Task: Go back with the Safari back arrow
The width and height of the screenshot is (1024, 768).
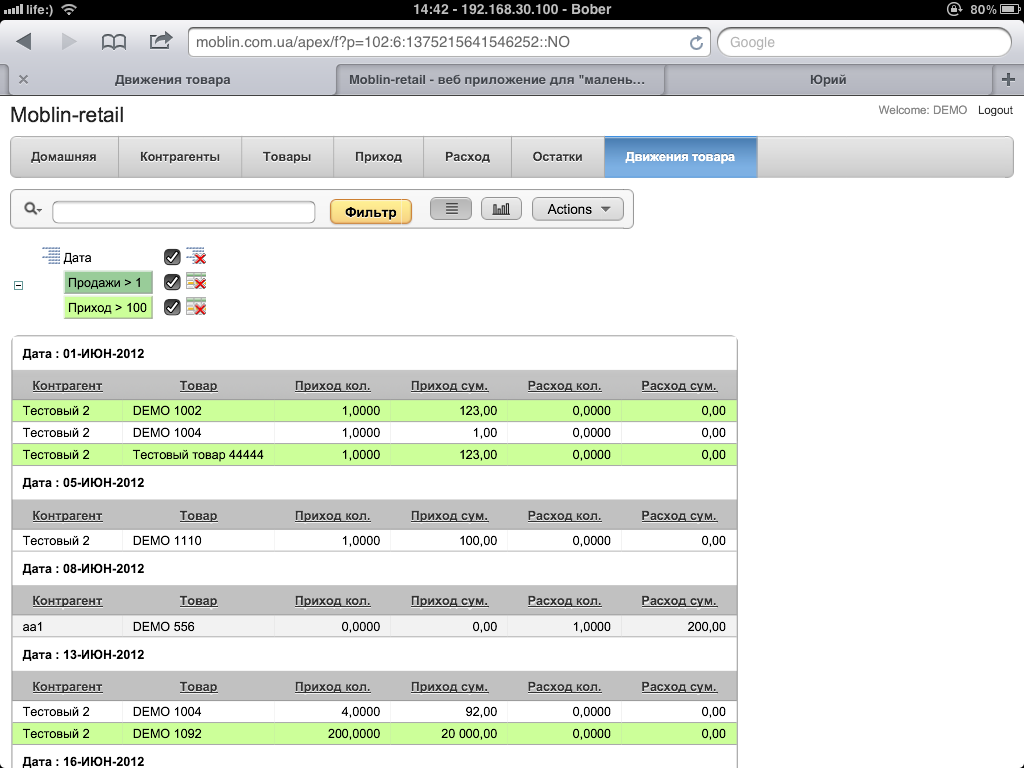Action: tap(24, 42)
